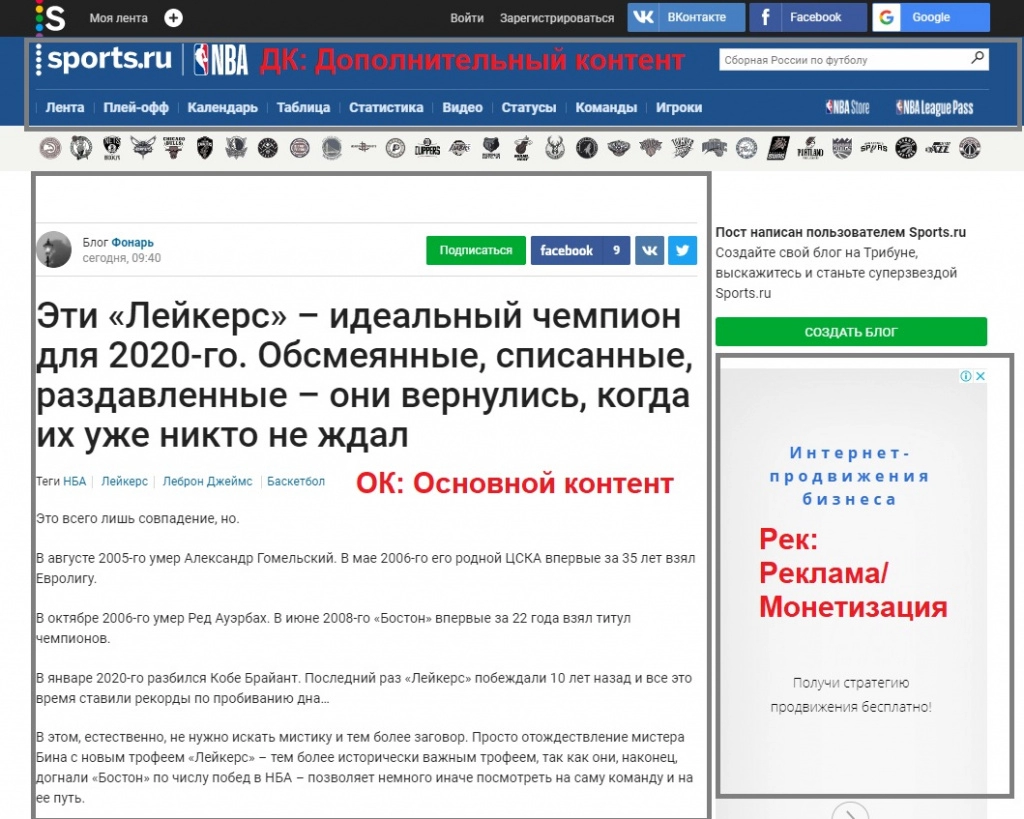Open the Леброн Джеймс tag link
This screenshot has width=1024, height=819.
pyautogui.click(x=208, y=481)
